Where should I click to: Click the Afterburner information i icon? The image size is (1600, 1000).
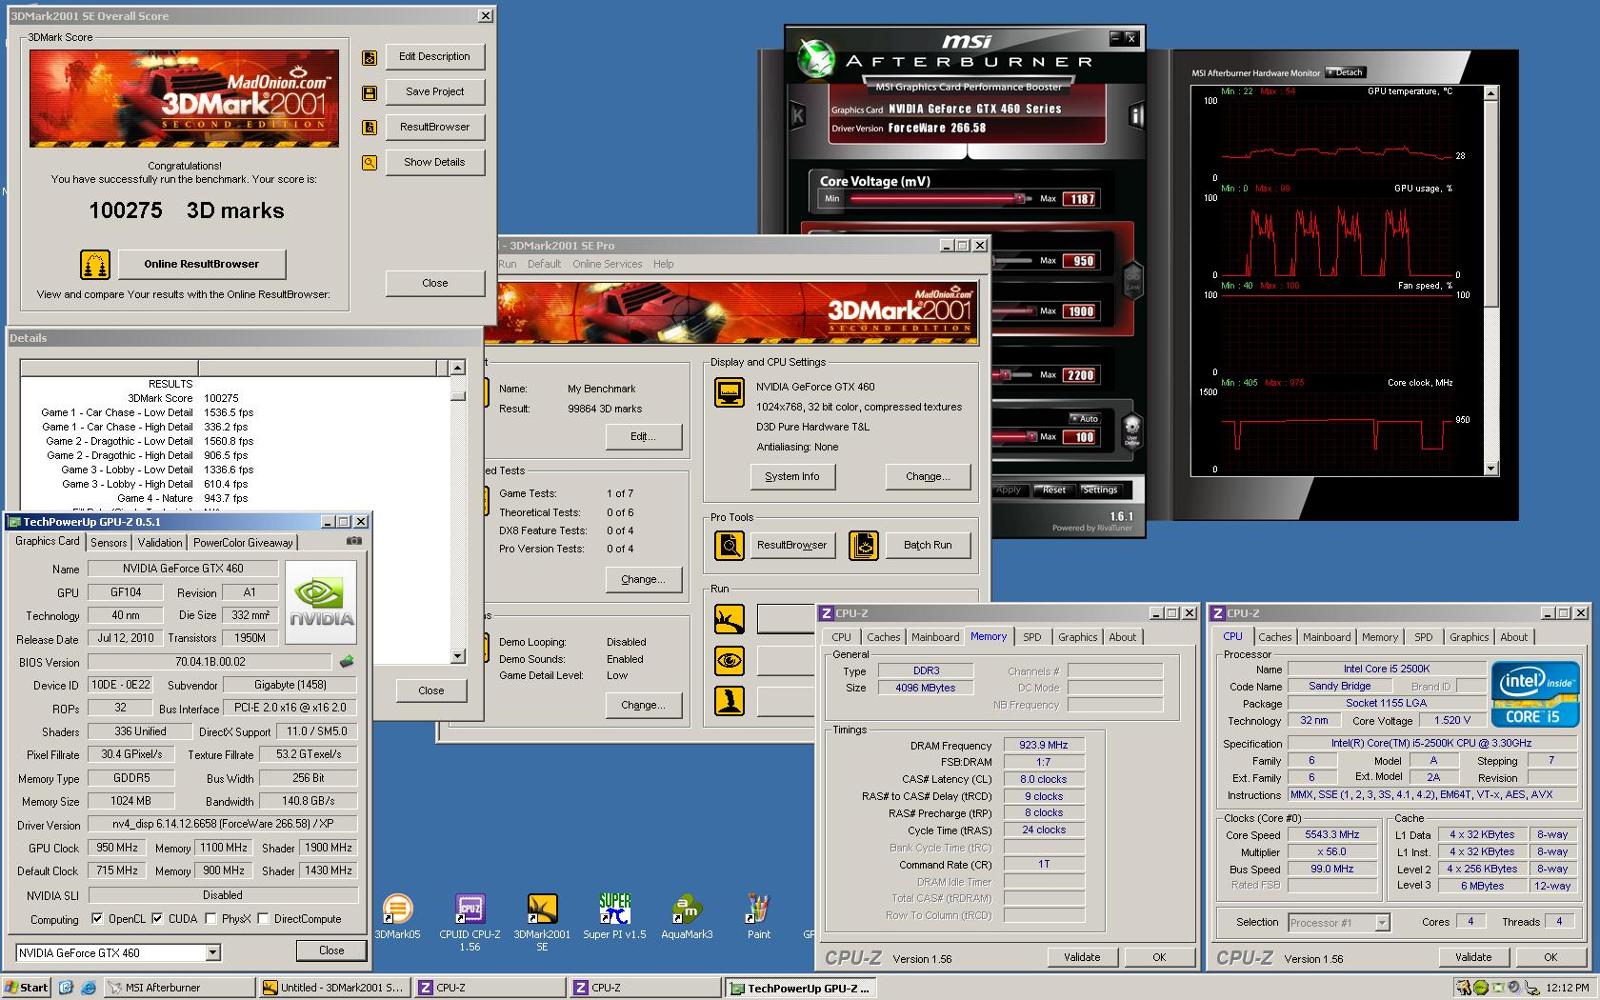(1136, 116)
